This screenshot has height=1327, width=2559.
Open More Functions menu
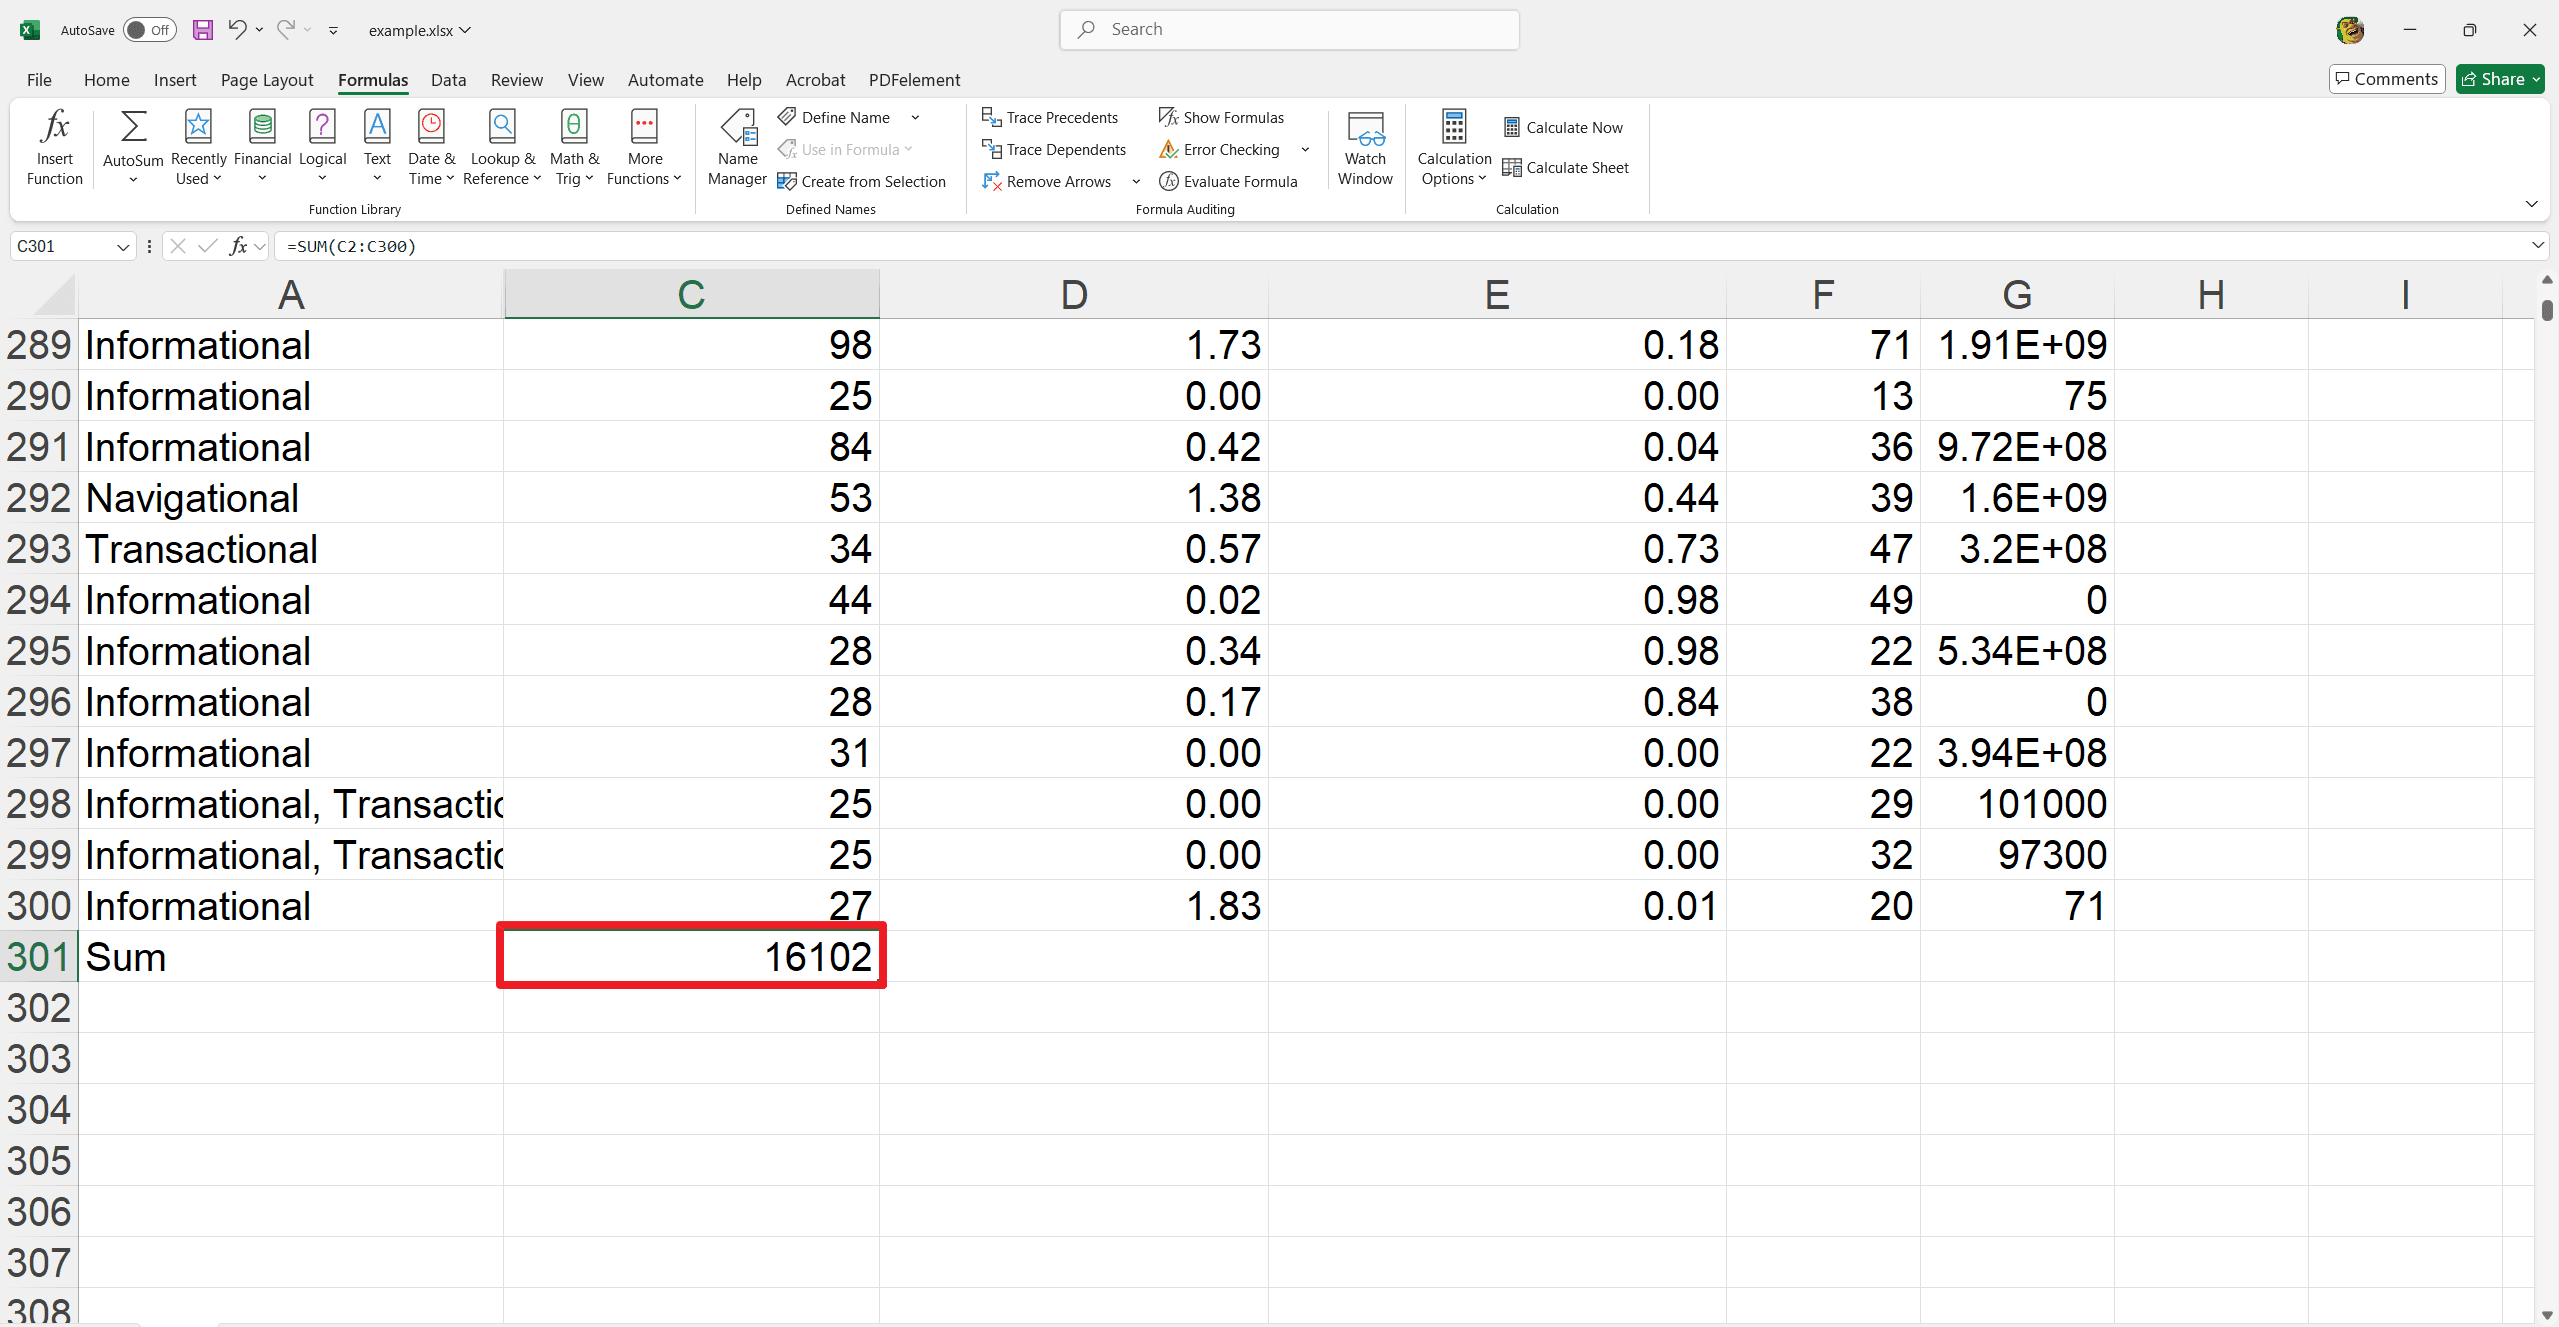644,147
